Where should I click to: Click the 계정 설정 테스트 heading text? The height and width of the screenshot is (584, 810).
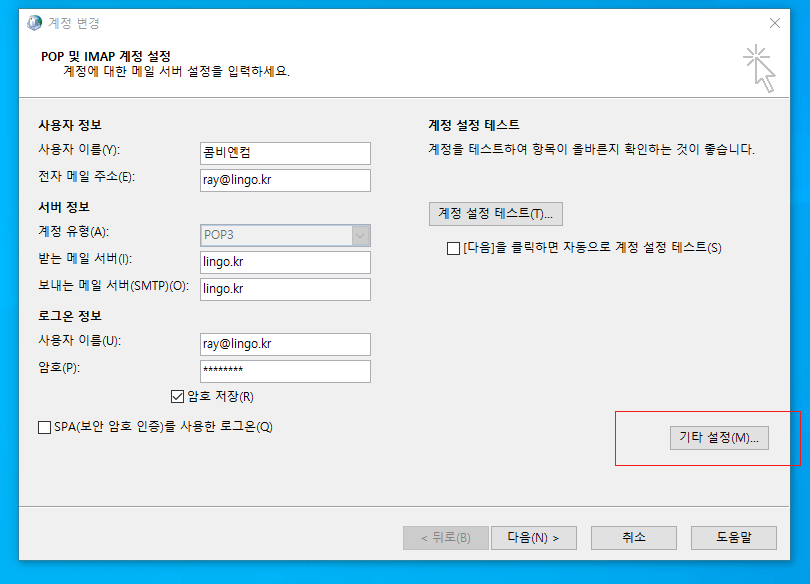pos(474,125)
